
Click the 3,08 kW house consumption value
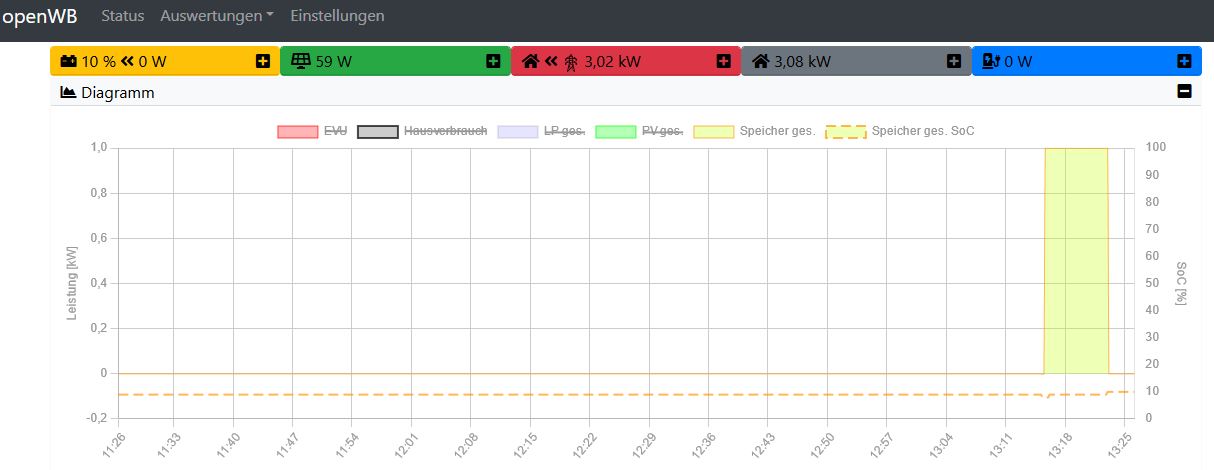pyautogui.click(x=803, y=61)
